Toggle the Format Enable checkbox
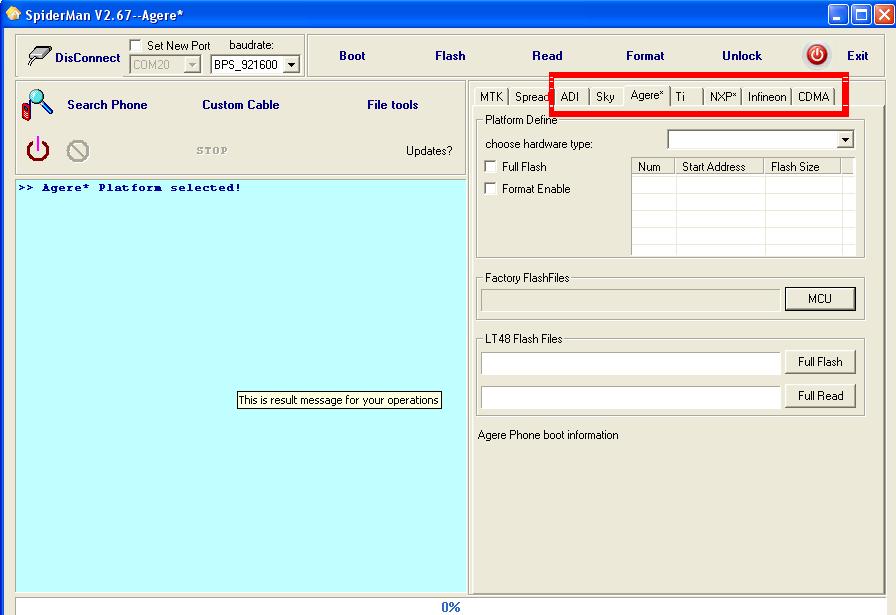The width and height of the screenshot is (896, 615). click(x=490, y=189)
